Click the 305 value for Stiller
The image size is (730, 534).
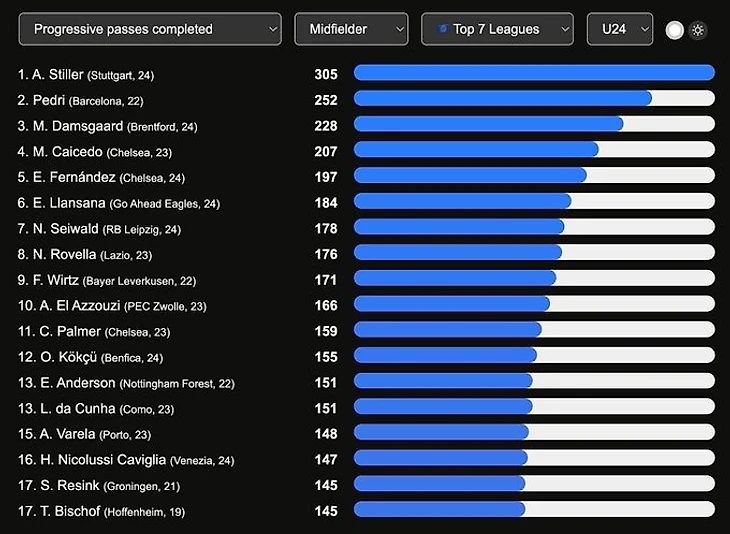click(326, 74)
